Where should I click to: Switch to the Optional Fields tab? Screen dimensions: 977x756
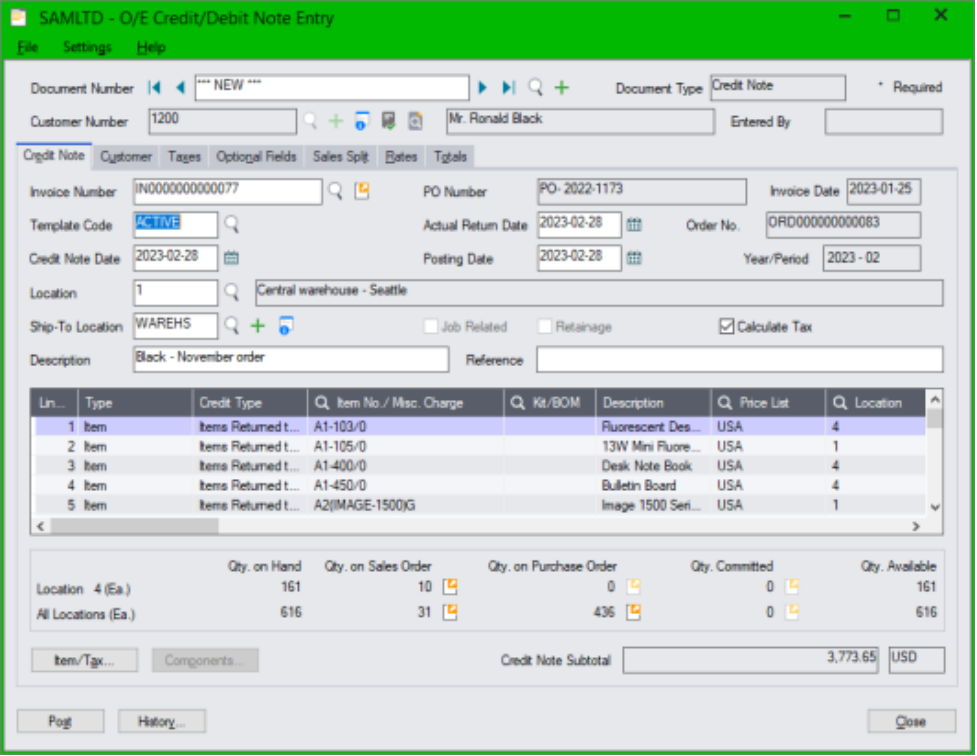coord(256,156)
